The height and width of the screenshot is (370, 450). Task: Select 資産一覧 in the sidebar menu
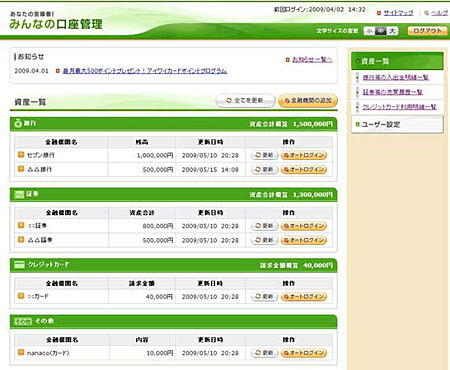397,61
